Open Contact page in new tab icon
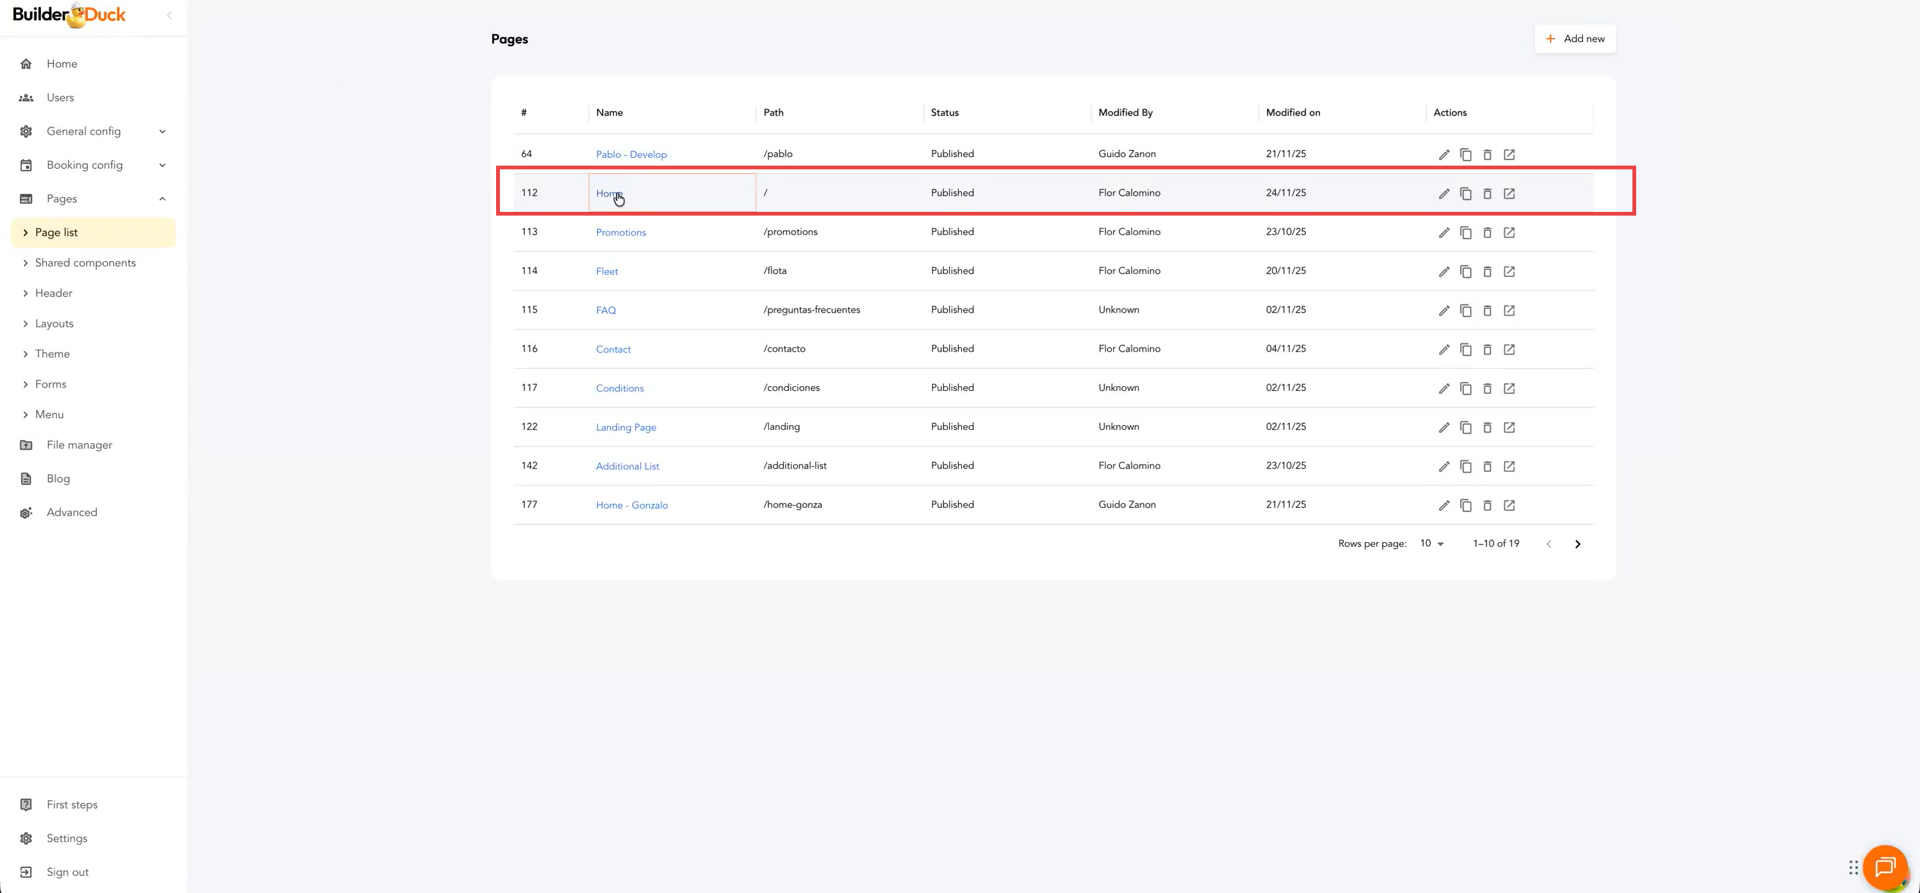This screenshot has height=893, width=1920. point(1509,350)
